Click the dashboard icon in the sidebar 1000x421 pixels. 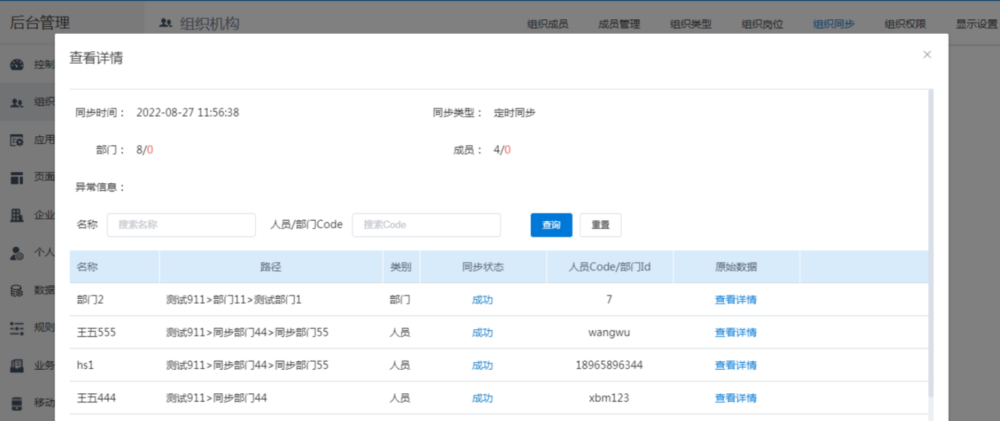(x=17, y=65)
